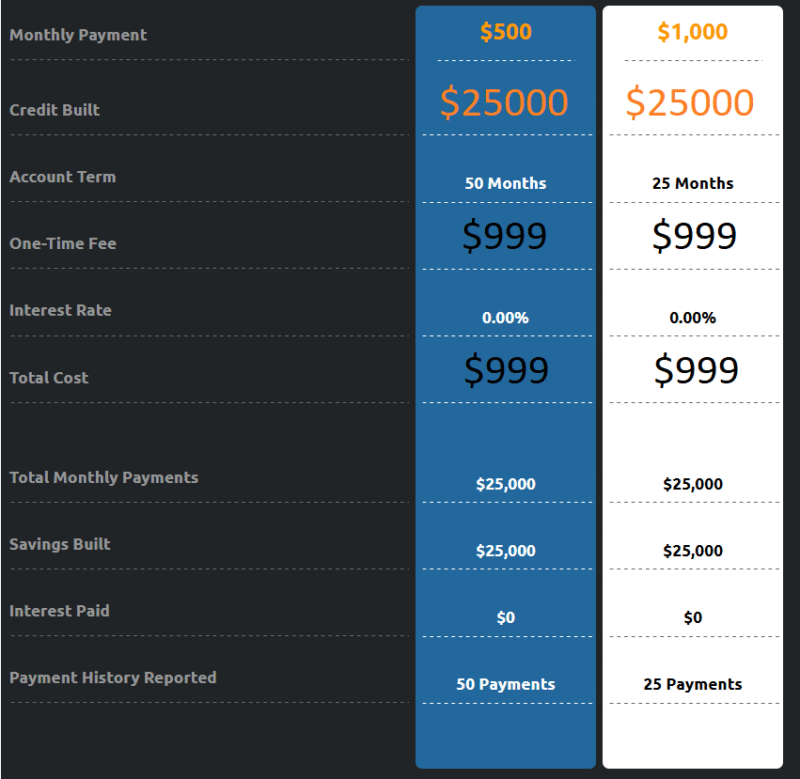Click the Account Term label

tap(63, 177)
